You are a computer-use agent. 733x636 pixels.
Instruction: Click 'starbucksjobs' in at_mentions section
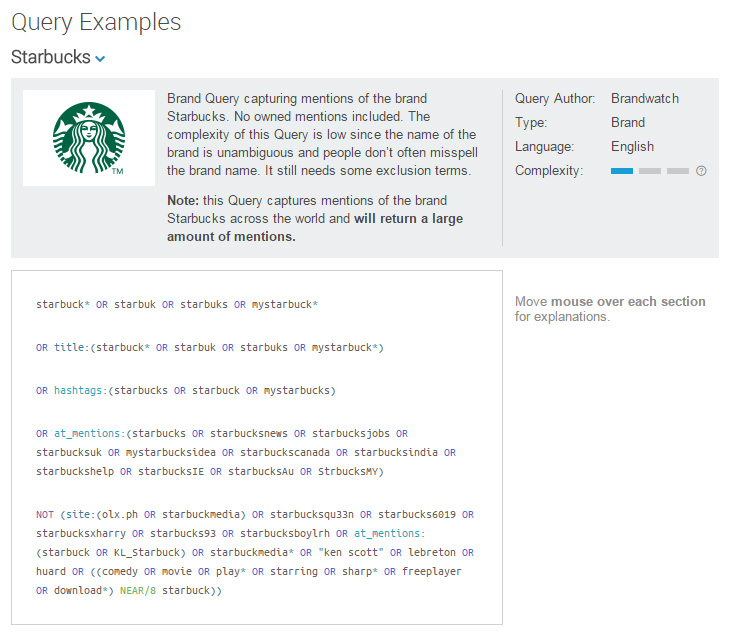point(351,433)
